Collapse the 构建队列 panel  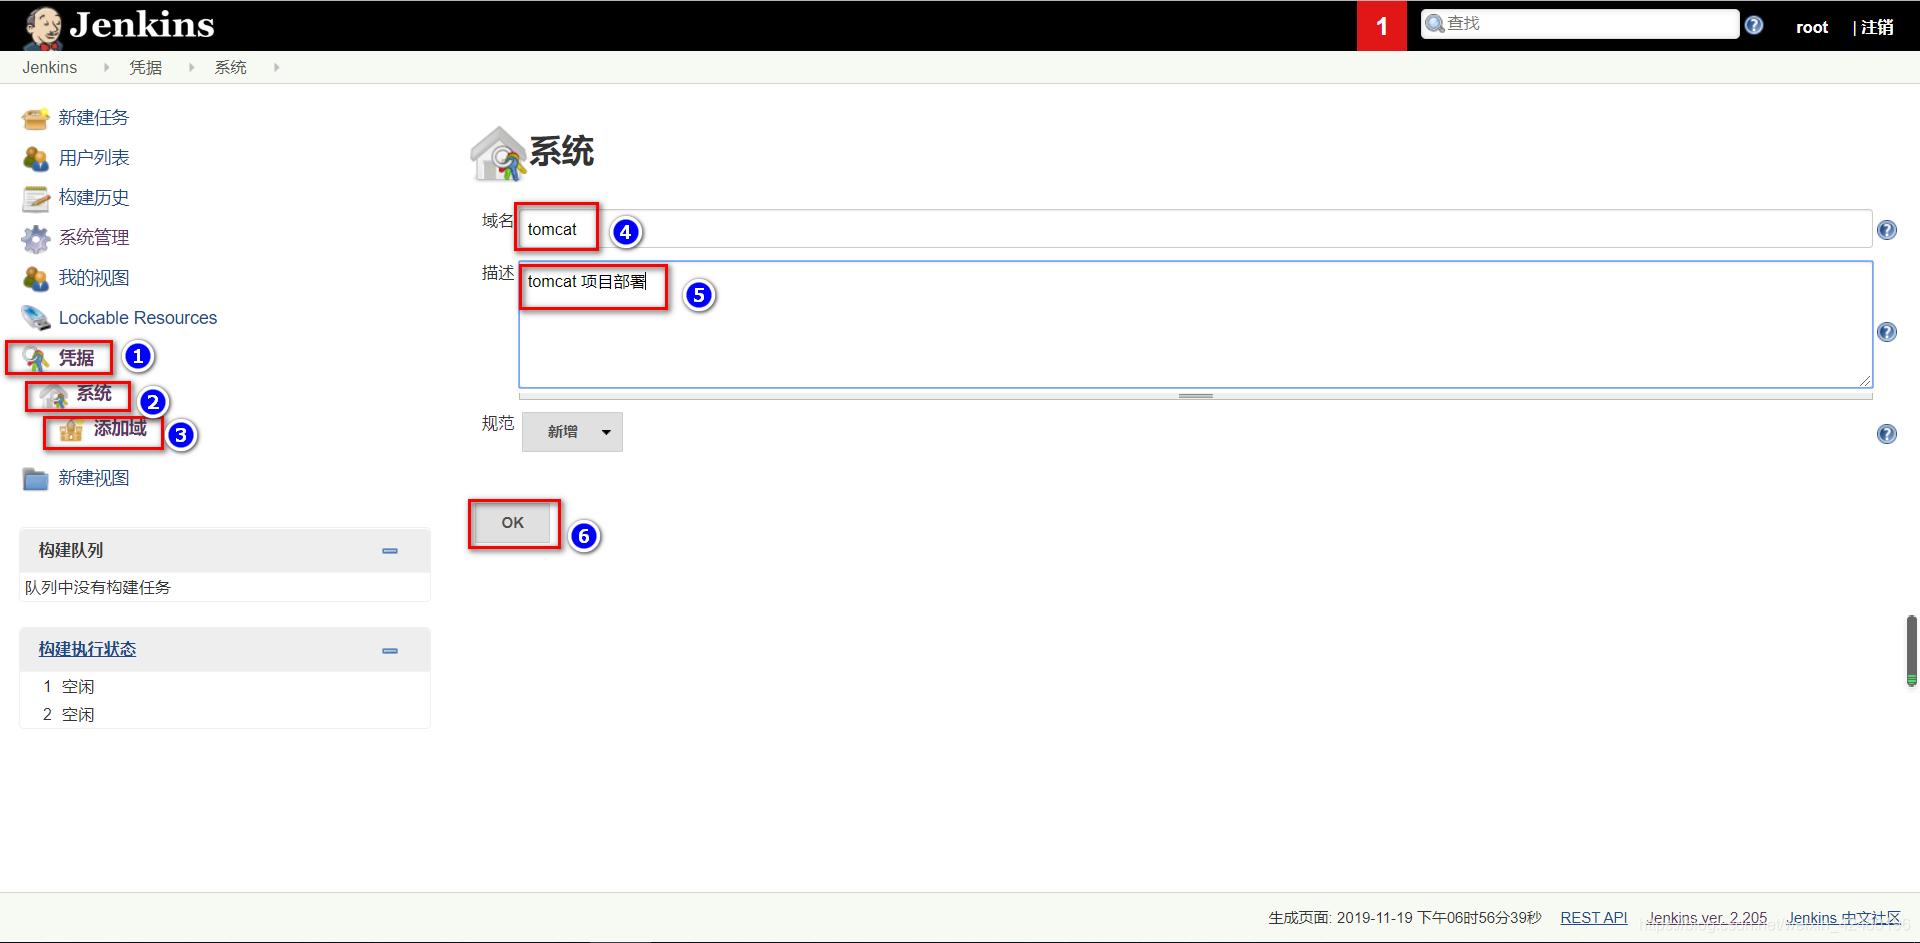(x=390, y=551)
